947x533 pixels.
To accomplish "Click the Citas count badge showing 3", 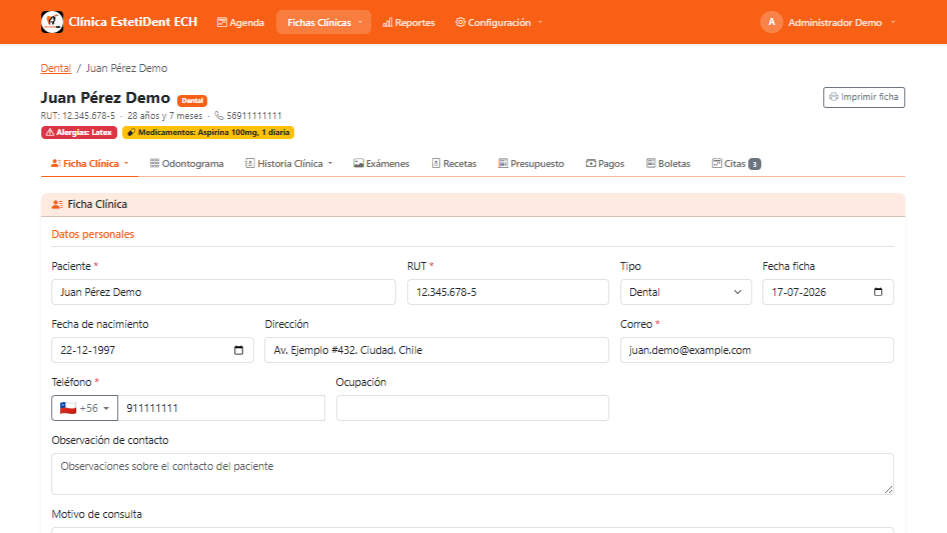I will click(x=754, y=164).
